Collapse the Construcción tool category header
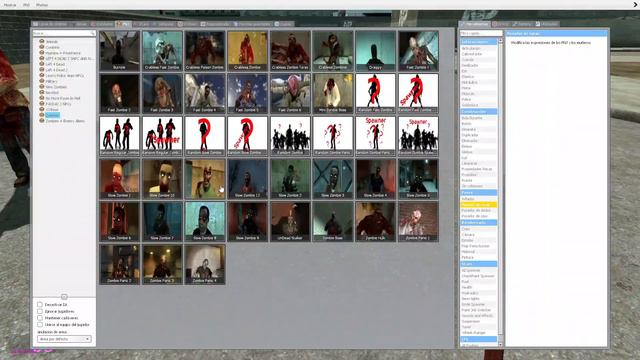640x360 pixels. tap(478, 111)
